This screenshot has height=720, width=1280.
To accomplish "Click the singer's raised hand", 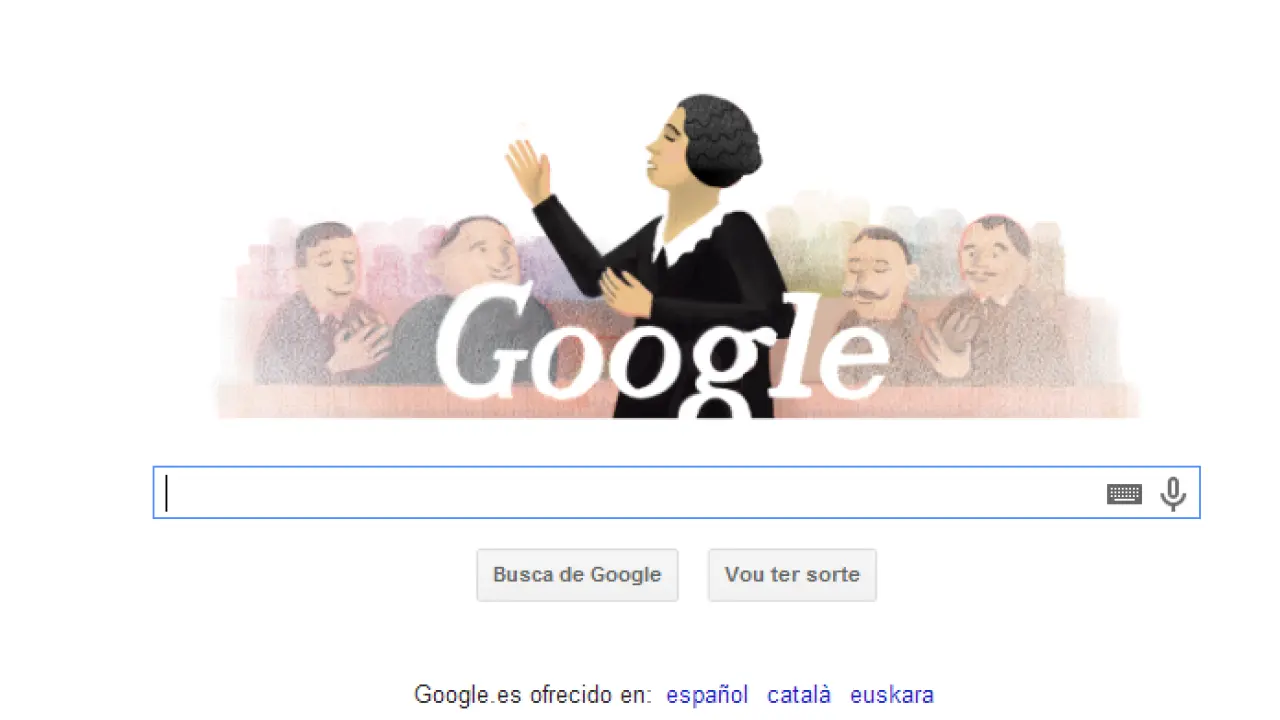I will [x=528, y=170].
